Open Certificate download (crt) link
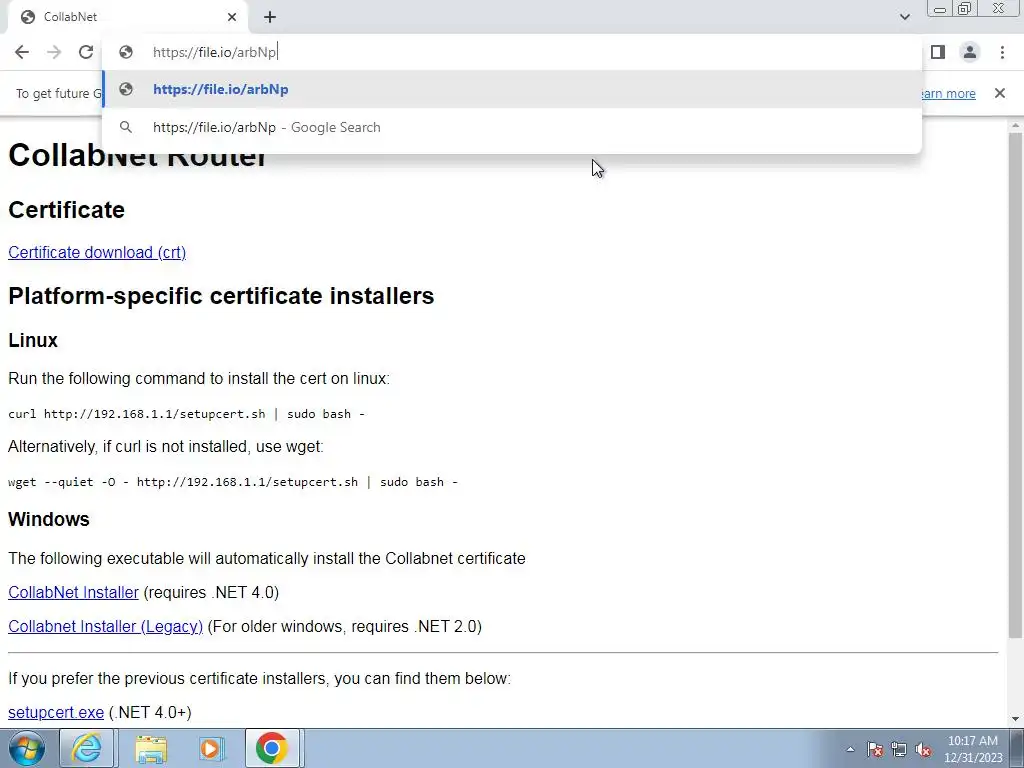 click(x=97, y=253)
